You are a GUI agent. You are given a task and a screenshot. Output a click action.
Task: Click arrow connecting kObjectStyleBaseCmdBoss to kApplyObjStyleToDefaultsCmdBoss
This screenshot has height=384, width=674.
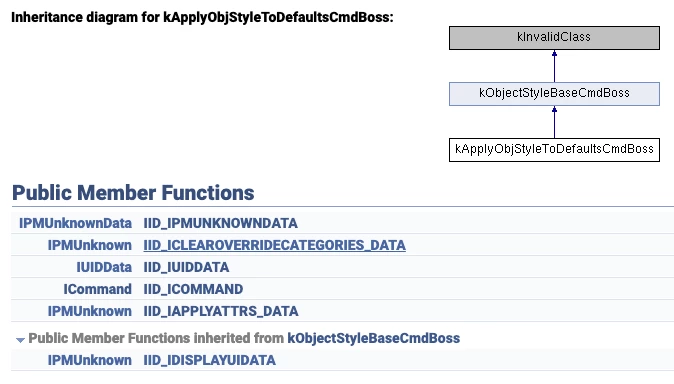pos(555,122)
